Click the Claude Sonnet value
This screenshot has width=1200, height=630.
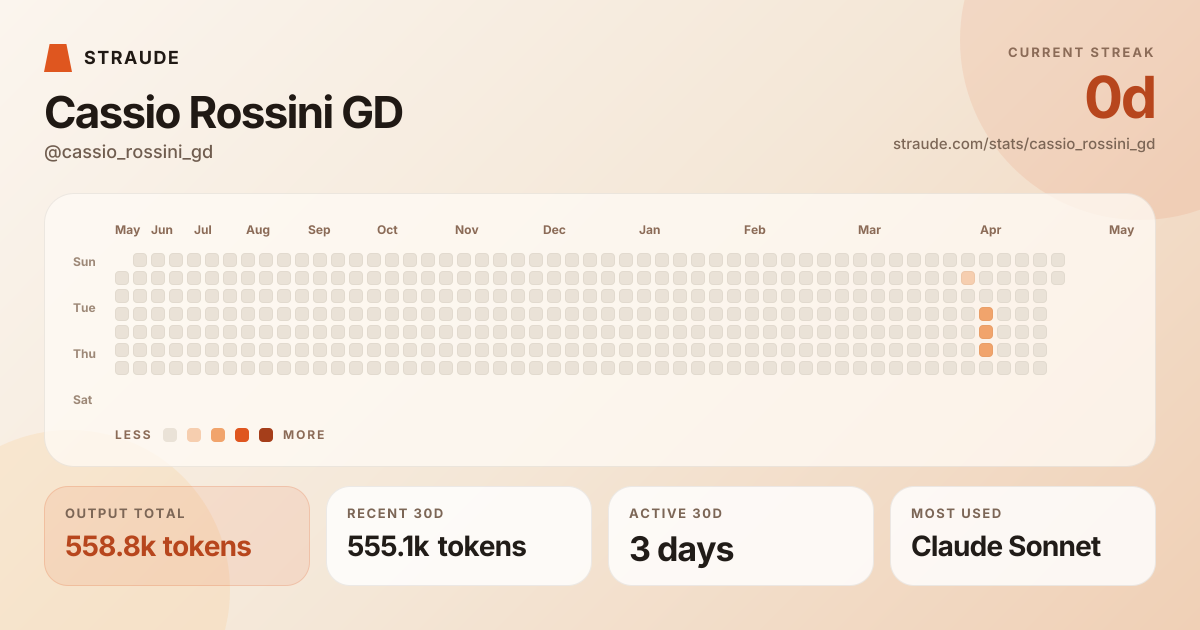click(1006, 546)
